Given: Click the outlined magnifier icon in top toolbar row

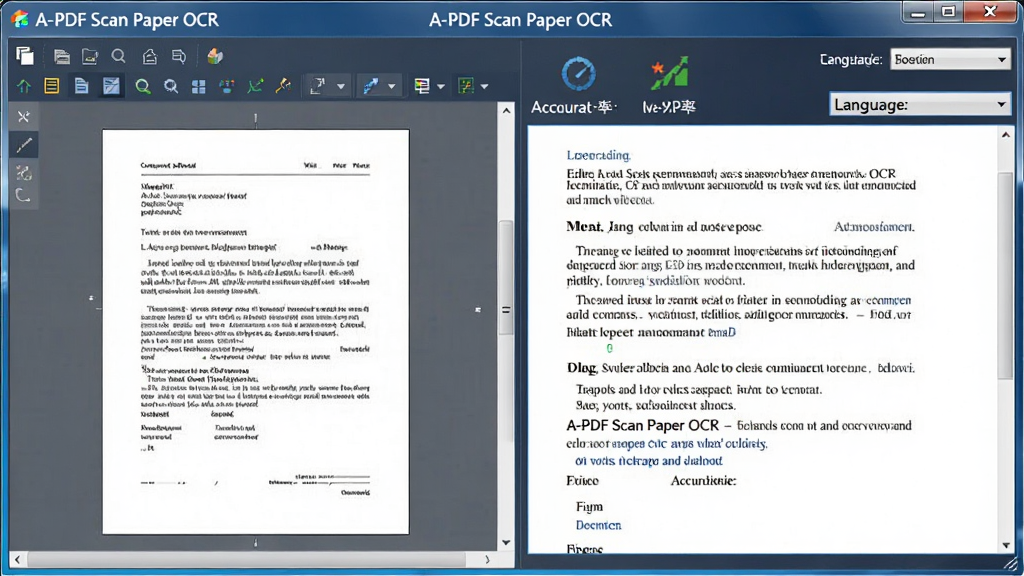Looking at the screenshot, I should [118, 56].
